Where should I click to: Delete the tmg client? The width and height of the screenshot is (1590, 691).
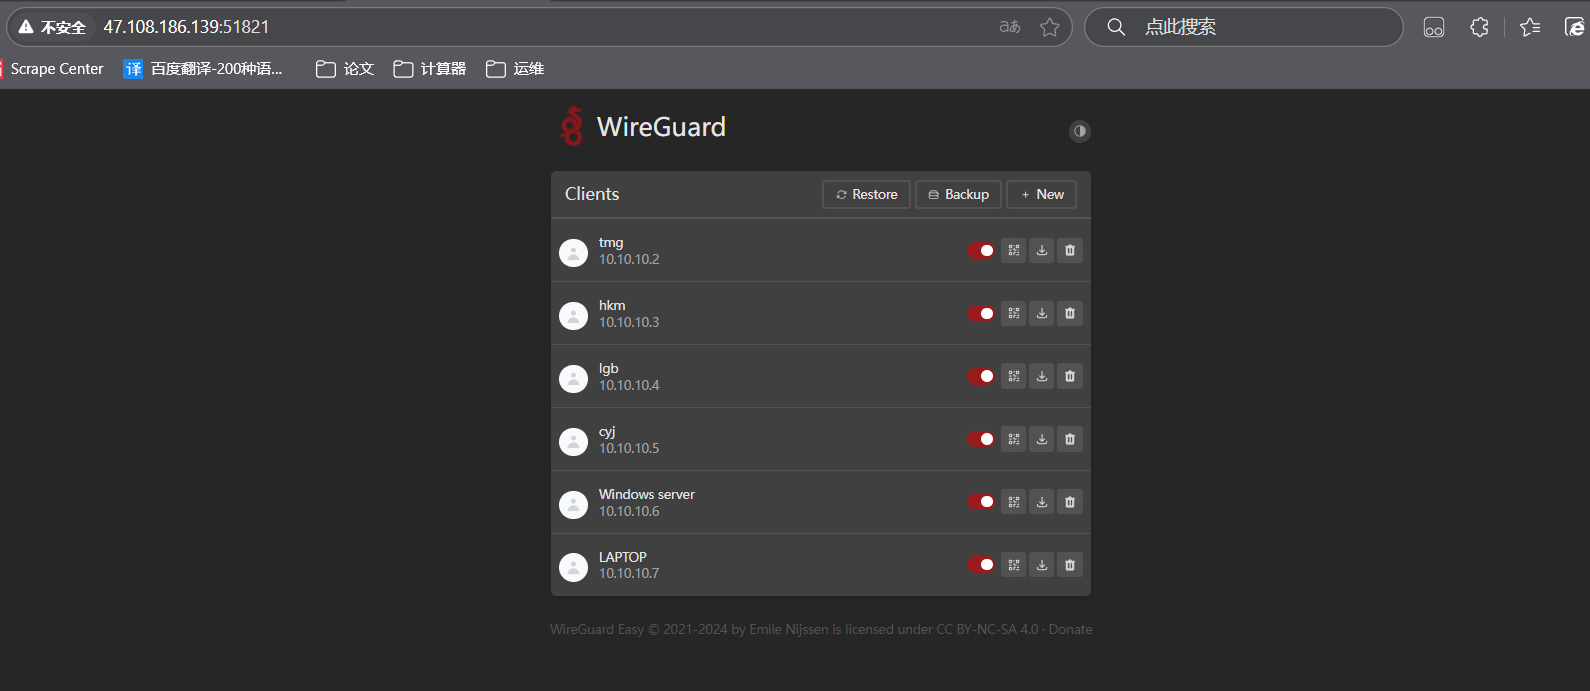click(1070, 251)
